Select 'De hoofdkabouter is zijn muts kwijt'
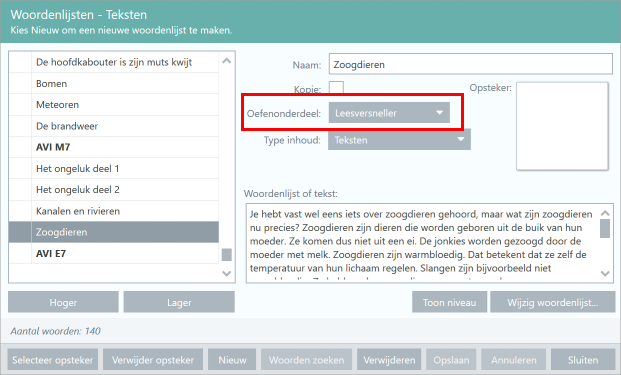 [x=114, y=62]
